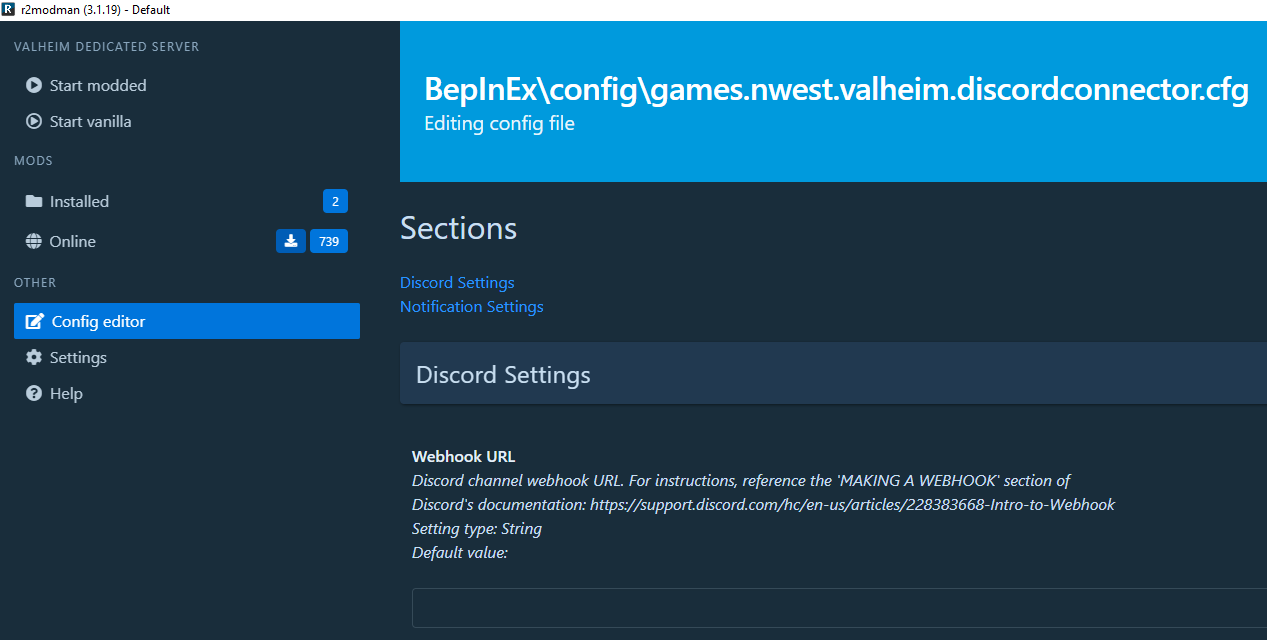The width and height of the screenshot is (1267, 640).
Task: Focus the Webhook URL text input field
Action: (838, 608)
